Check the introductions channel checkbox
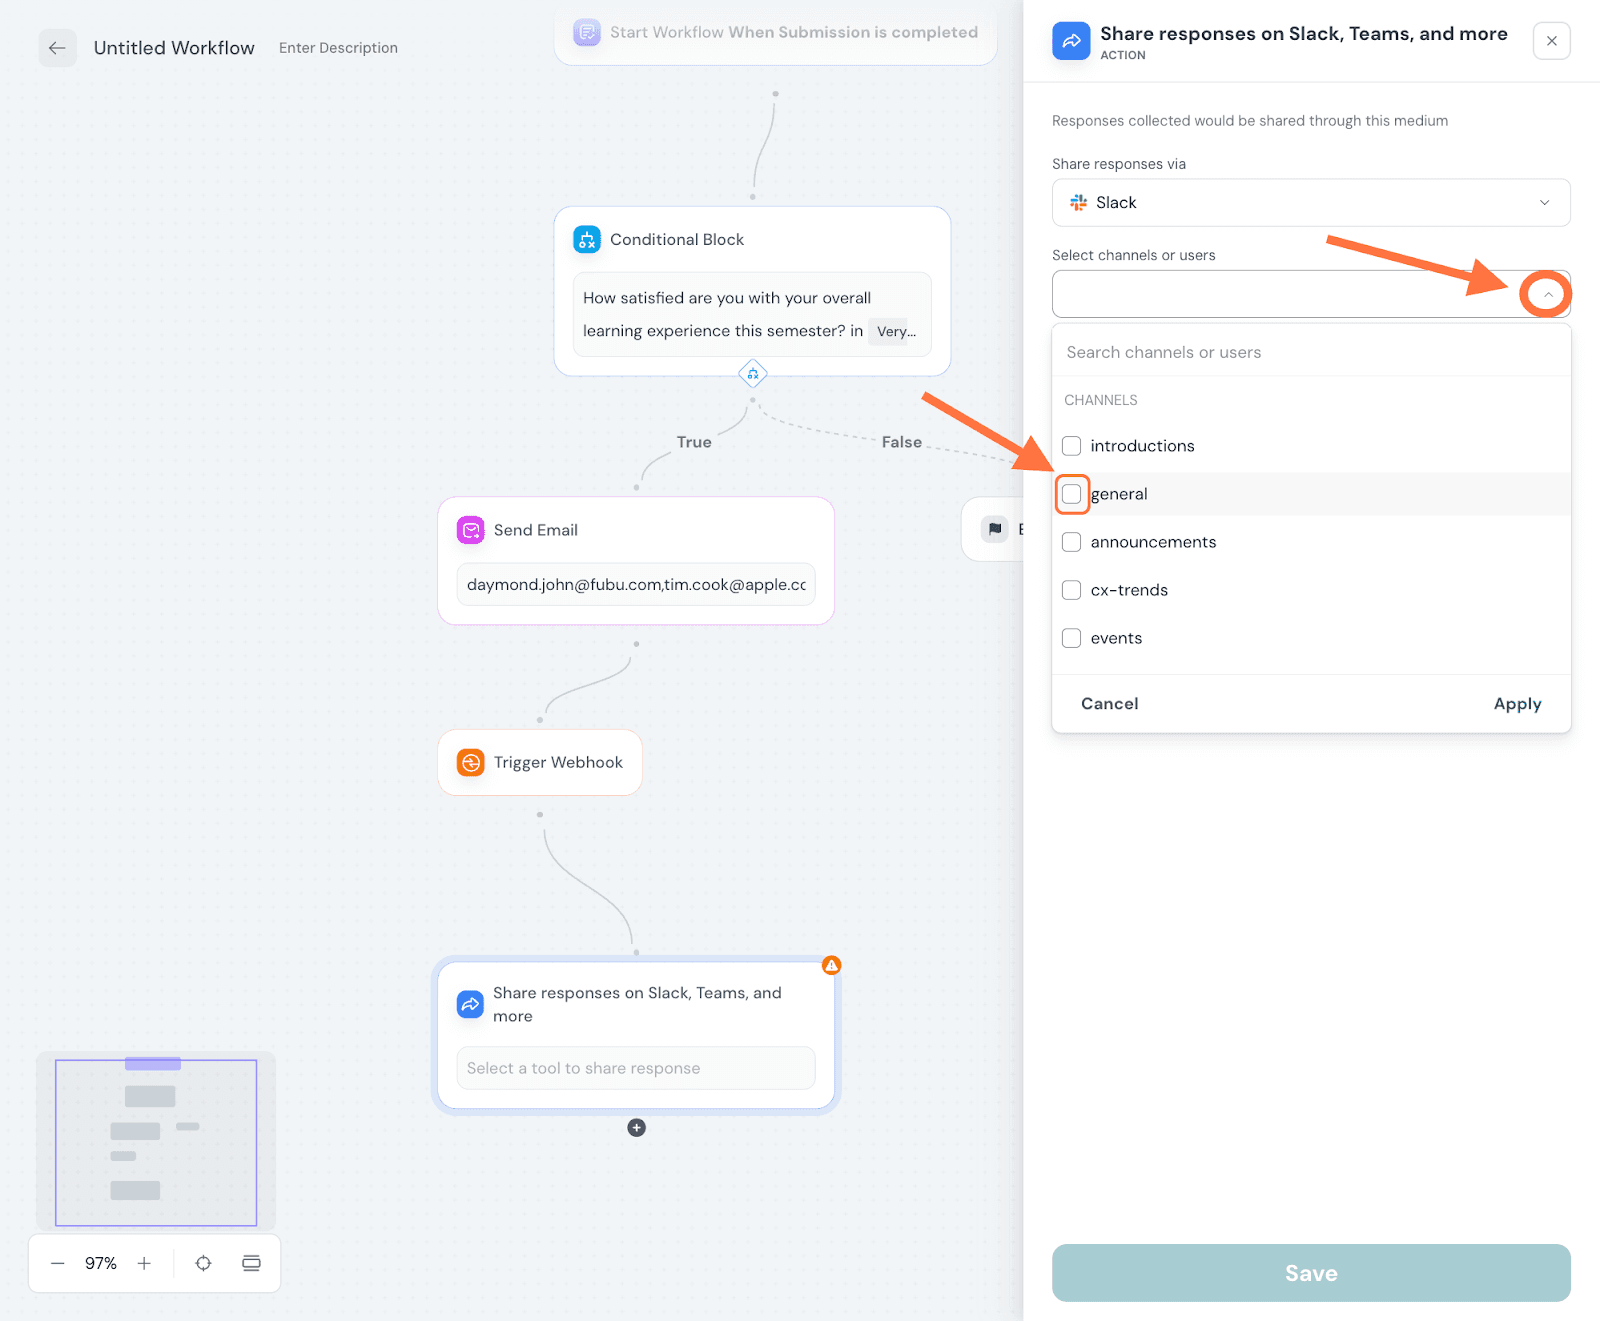The height and width of the screenshot is (1321, 1600). [x=1071, y=446]
